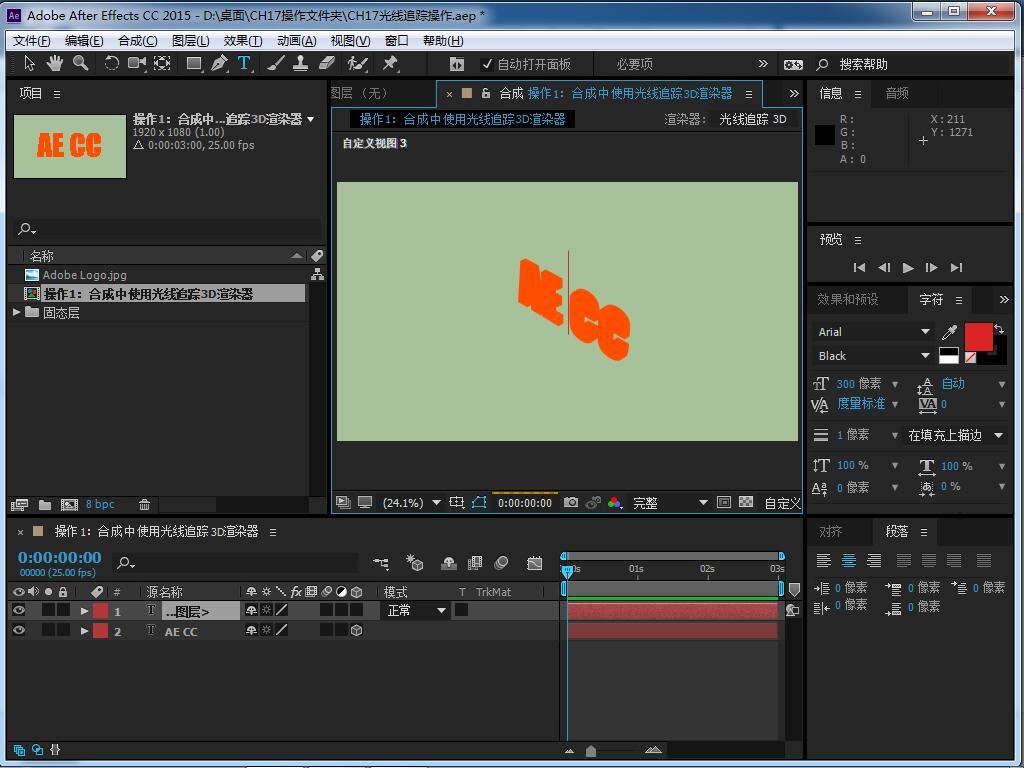
Task: Click the new composition icon in Project panel
Action: click(69, 504)
